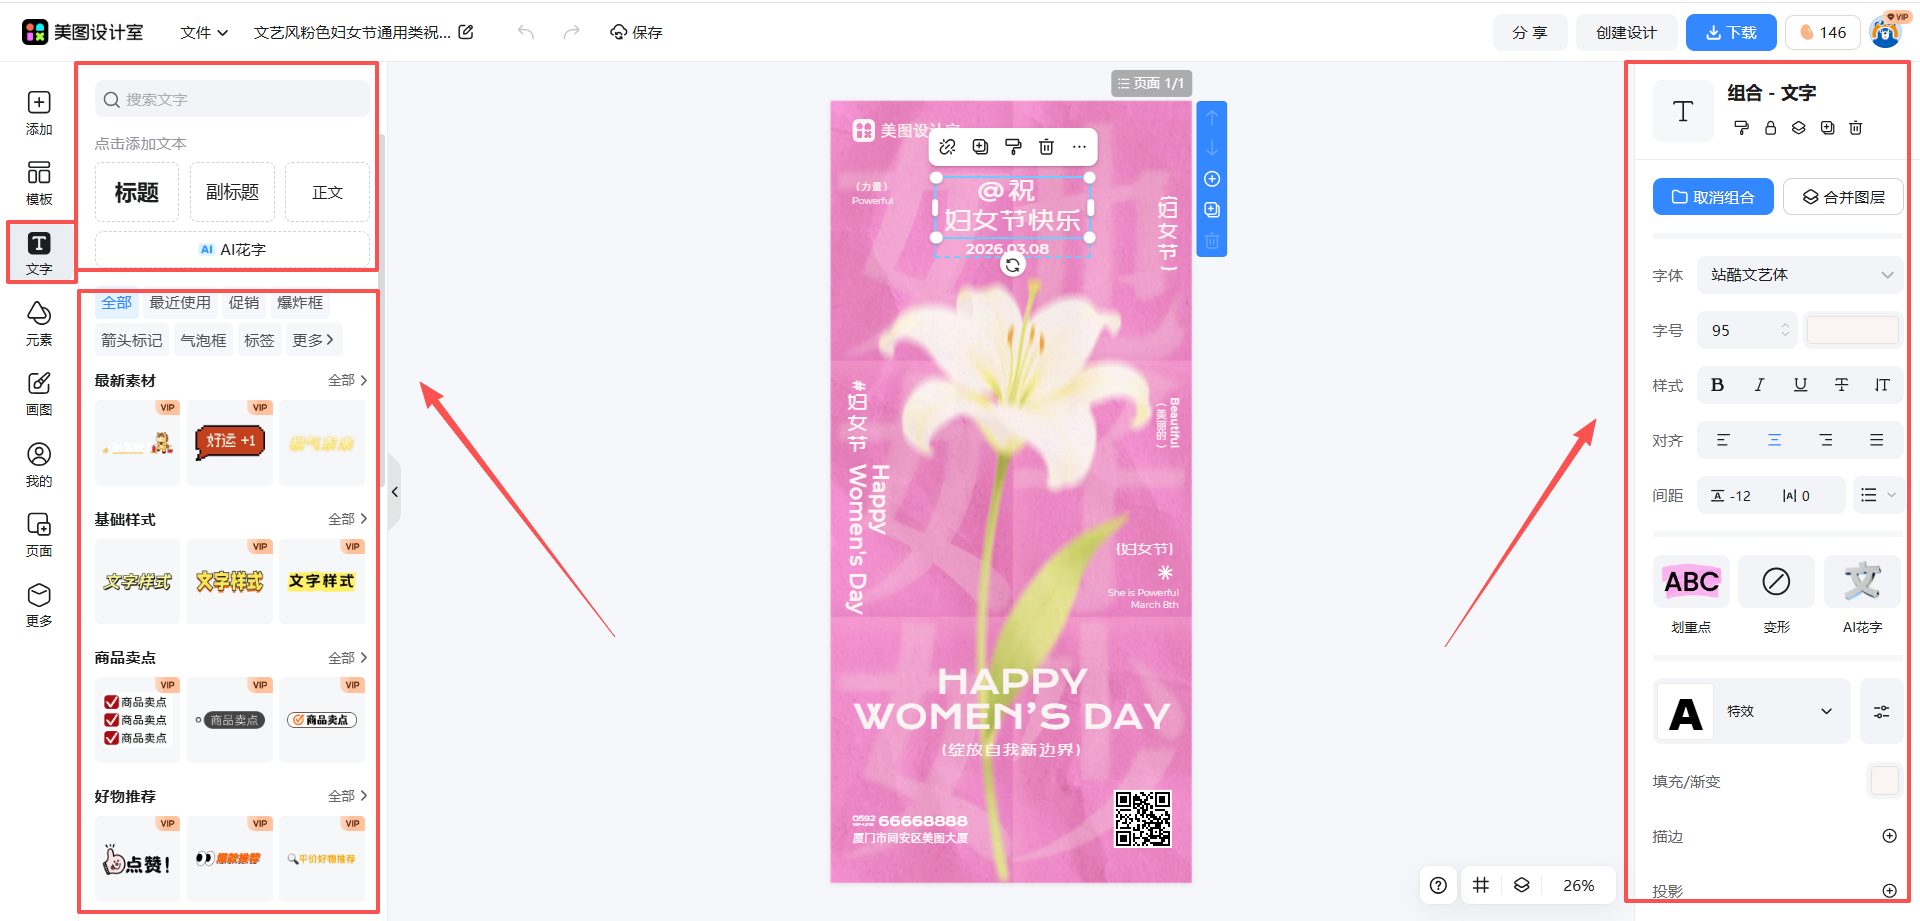Click the rotate handle below the selected text

tap(1012, 265)
